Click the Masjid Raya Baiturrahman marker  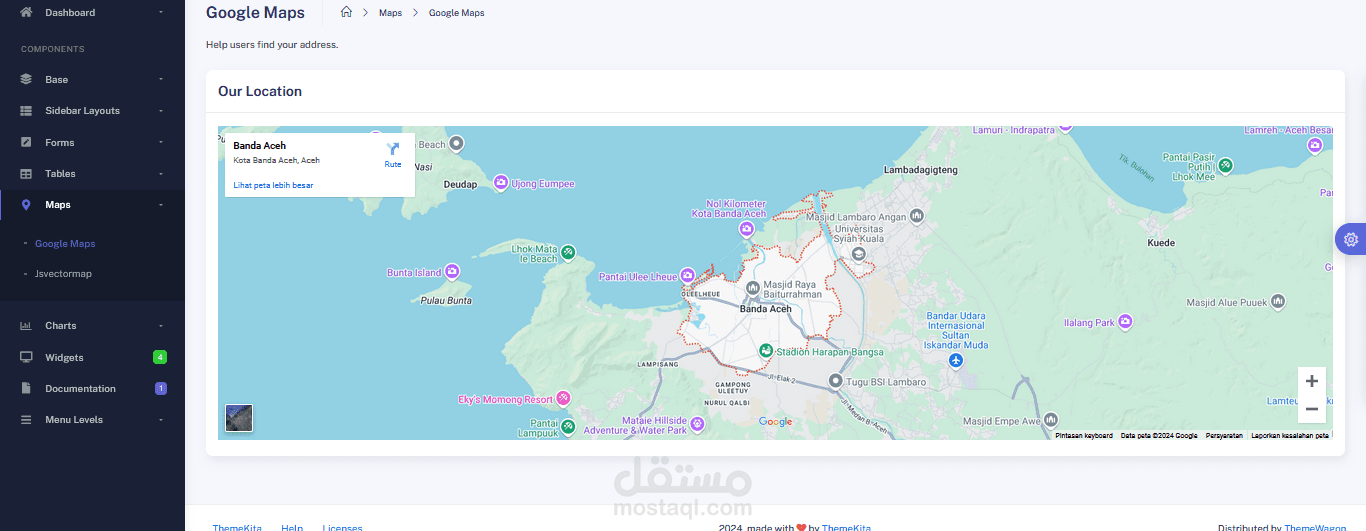click(753, 289)
